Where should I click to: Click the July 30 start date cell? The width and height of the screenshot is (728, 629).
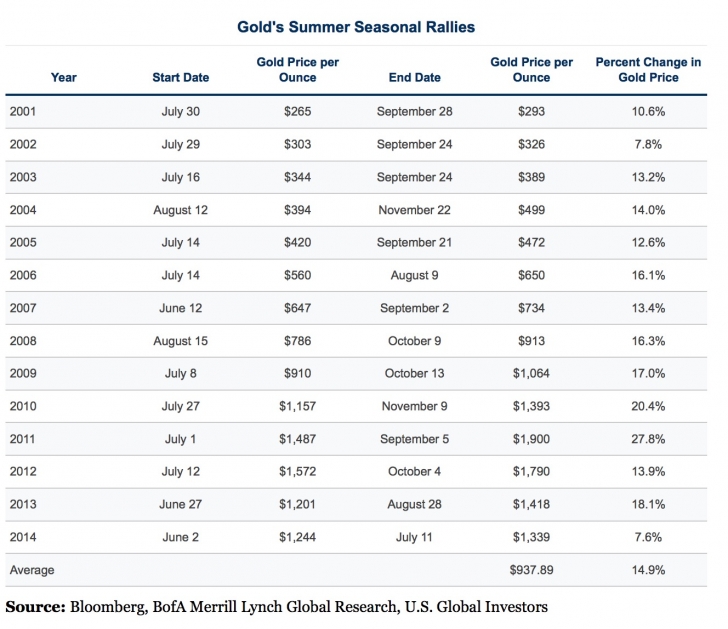[180, 111]
